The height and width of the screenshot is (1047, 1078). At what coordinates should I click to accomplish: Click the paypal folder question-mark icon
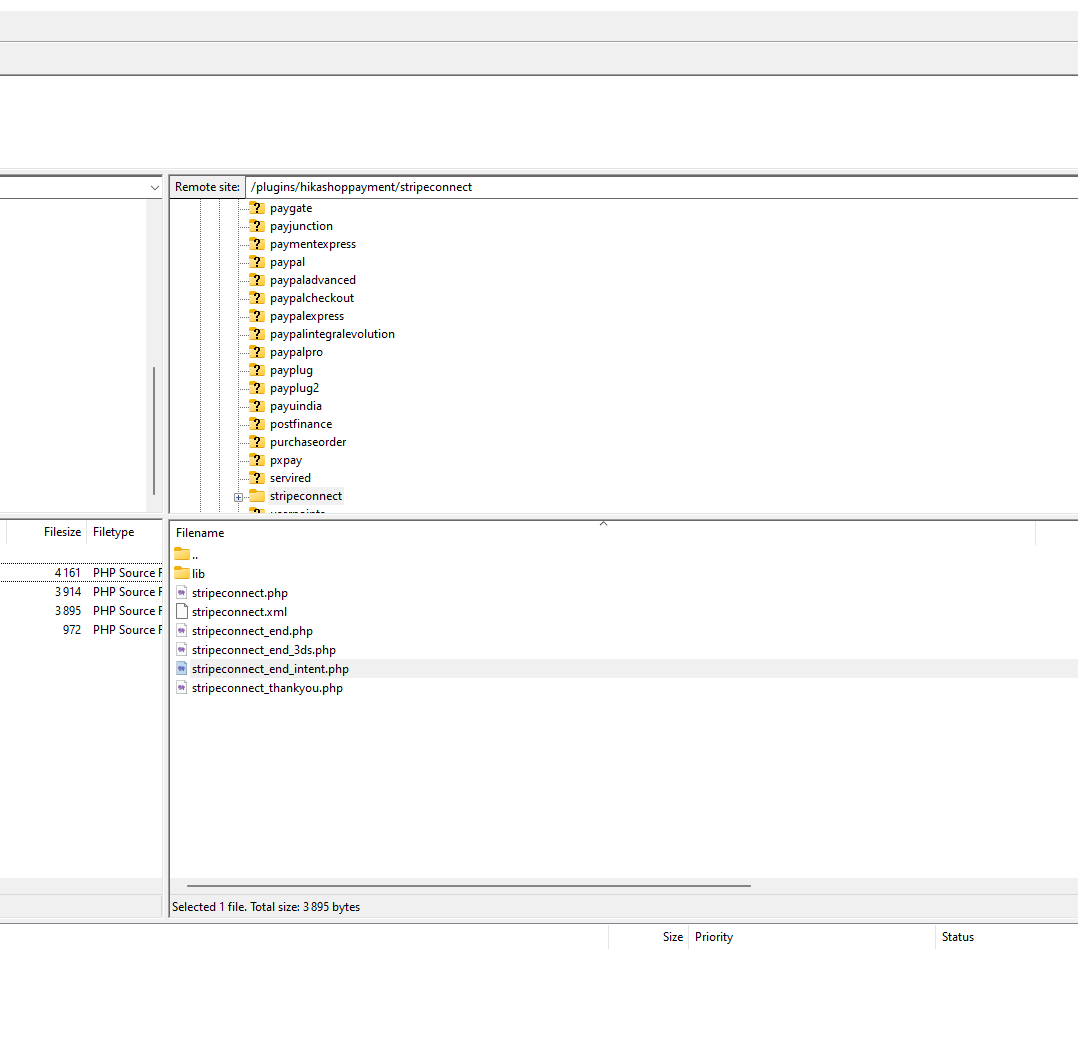coord(257,262)
